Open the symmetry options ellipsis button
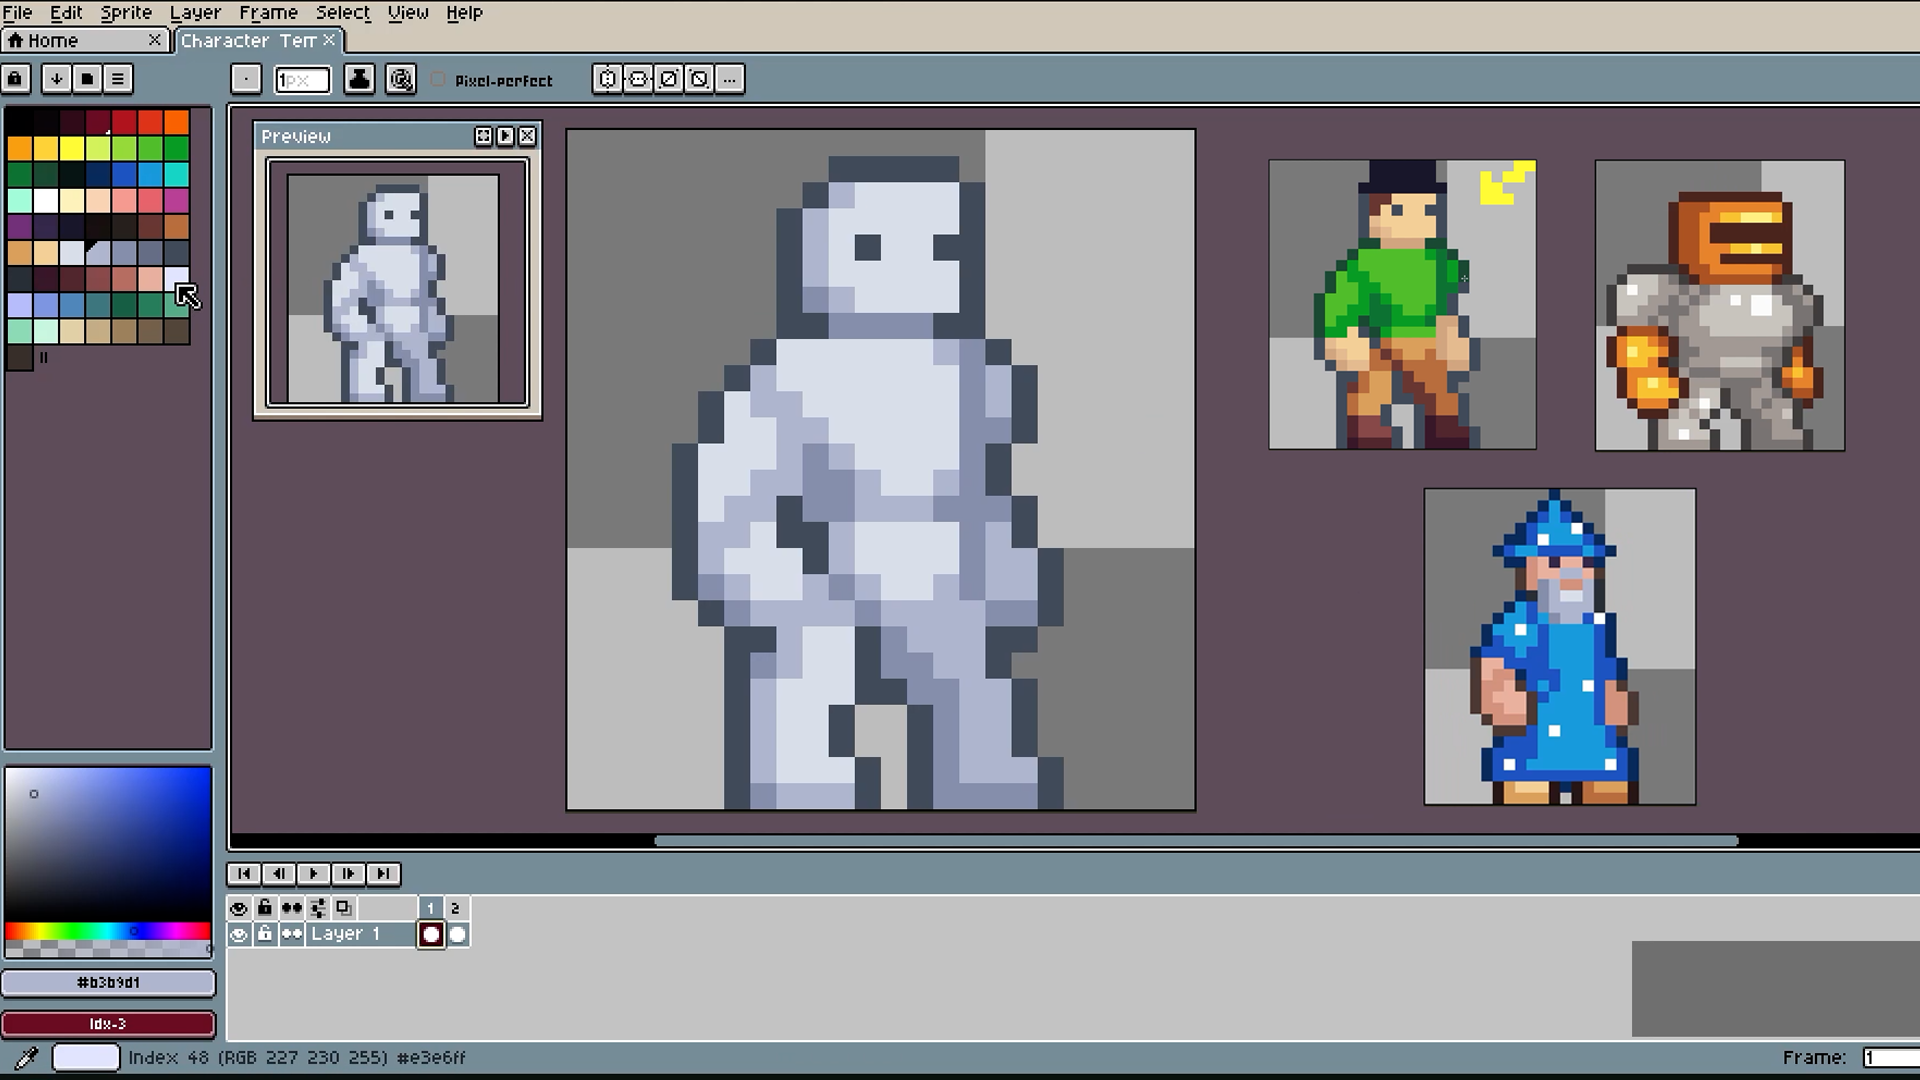This screenshot has height=1080, width=1920. pyautogui.click(x=731, y=79)
